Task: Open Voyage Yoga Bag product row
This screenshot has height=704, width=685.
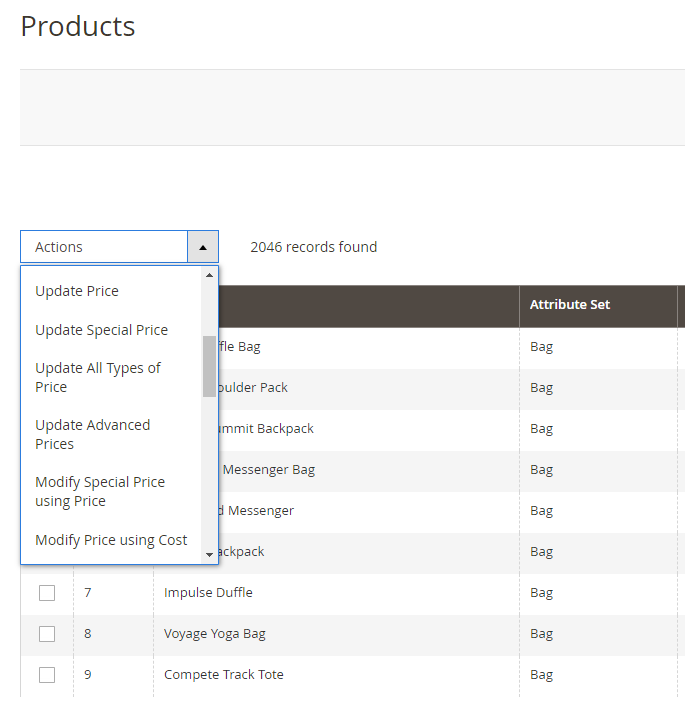Action: 214,634
